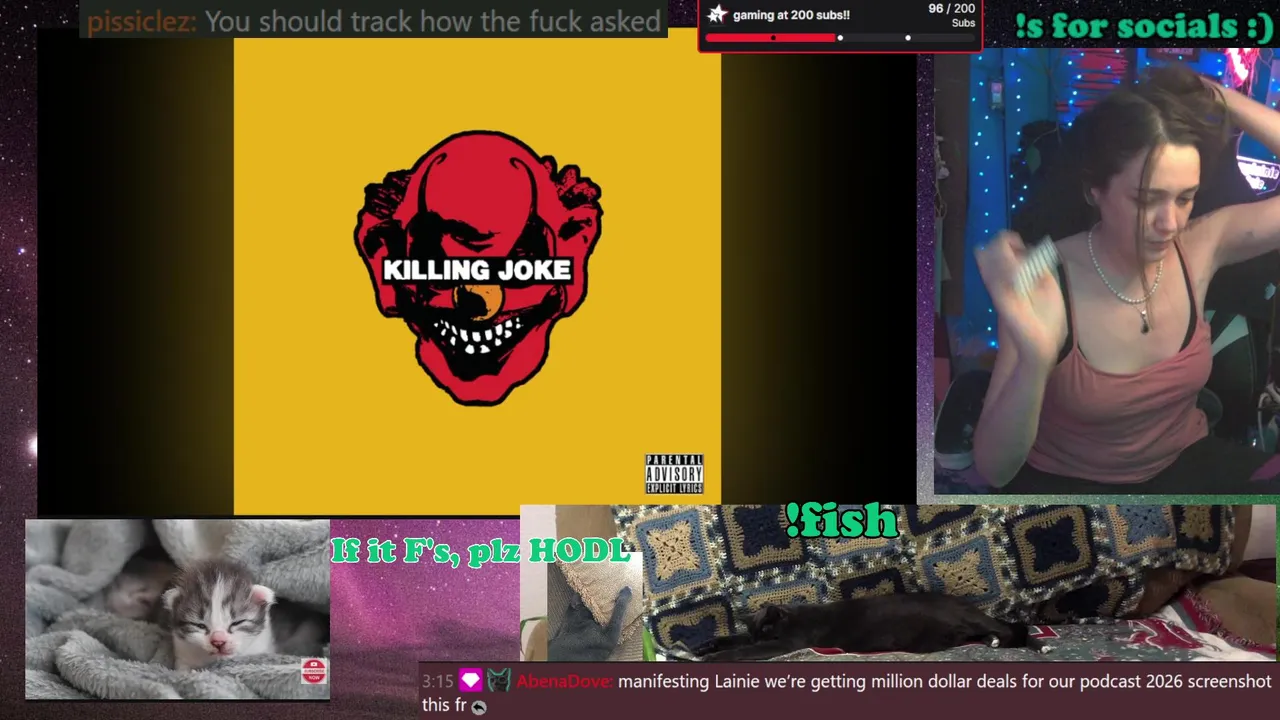Click the "!s for socials :)" text

coord(1144,26)
